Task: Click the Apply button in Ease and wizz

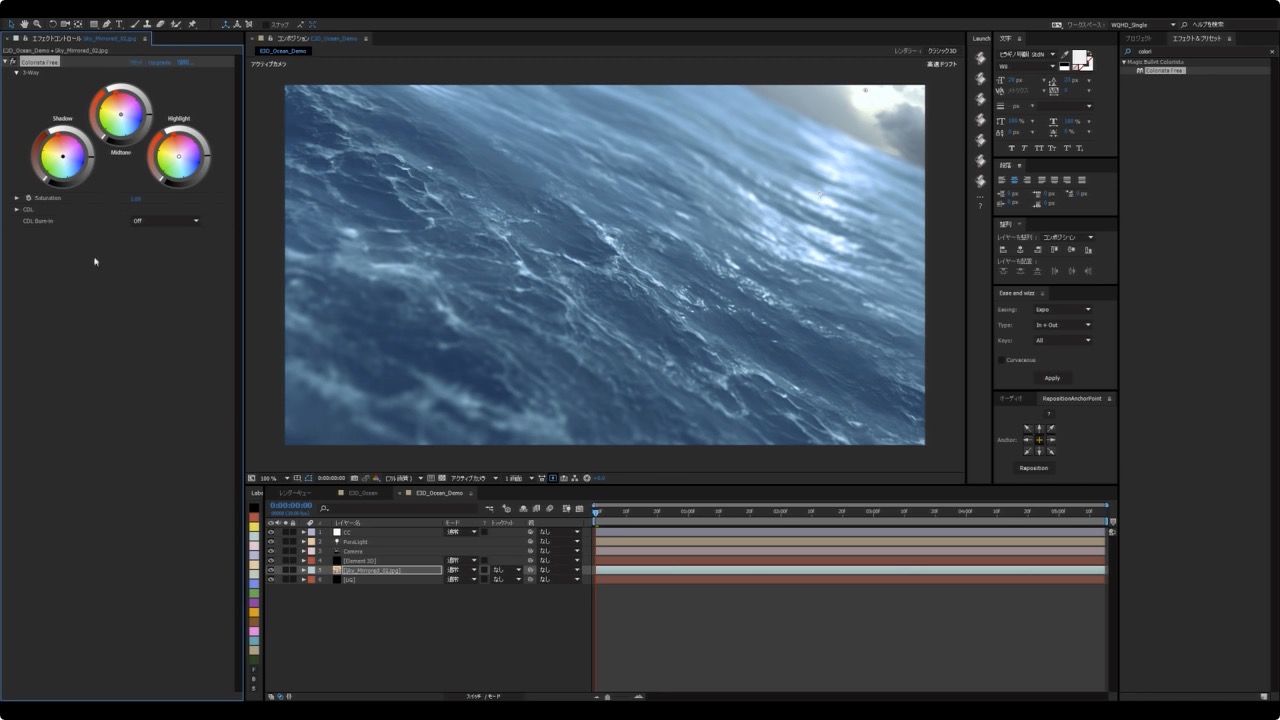Action: [1052, 378]
